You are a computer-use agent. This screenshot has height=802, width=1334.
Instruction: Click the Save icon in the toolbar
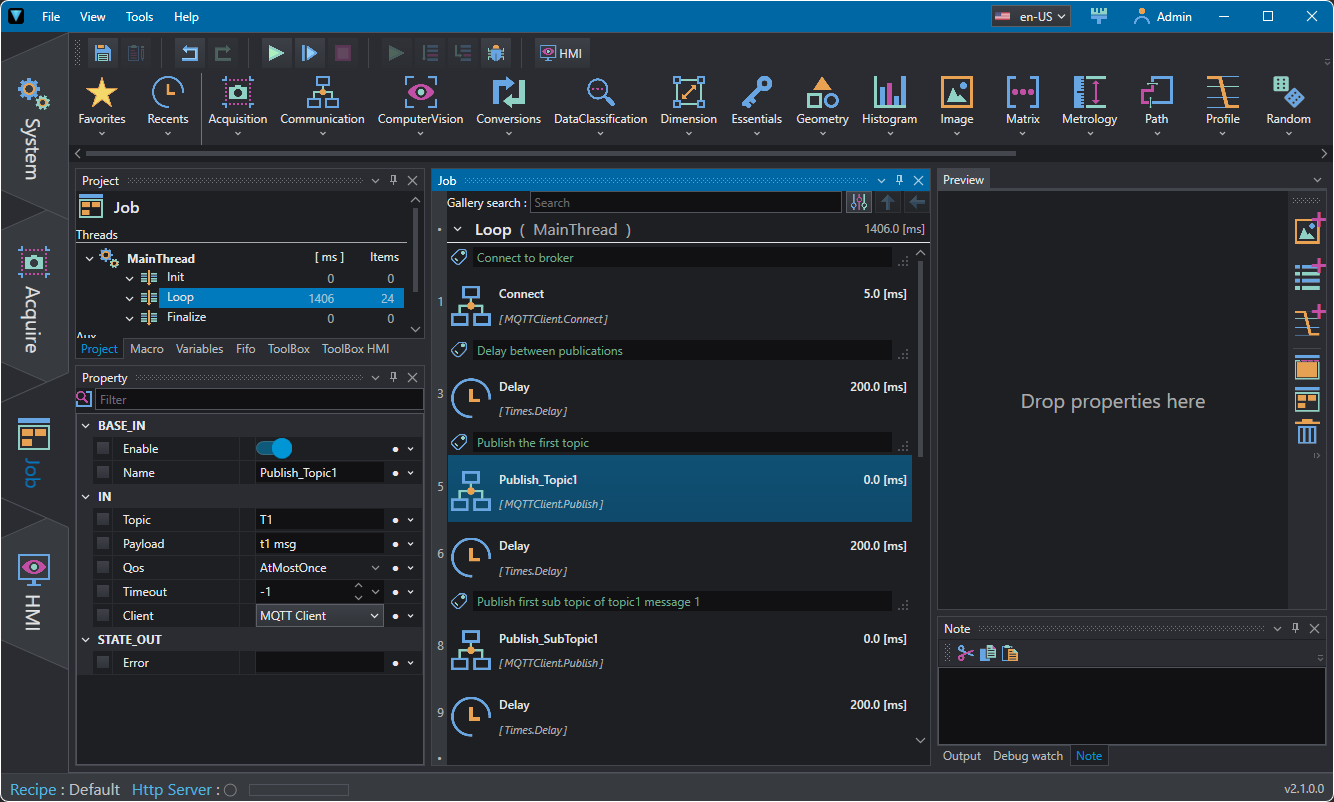(102, 53)
